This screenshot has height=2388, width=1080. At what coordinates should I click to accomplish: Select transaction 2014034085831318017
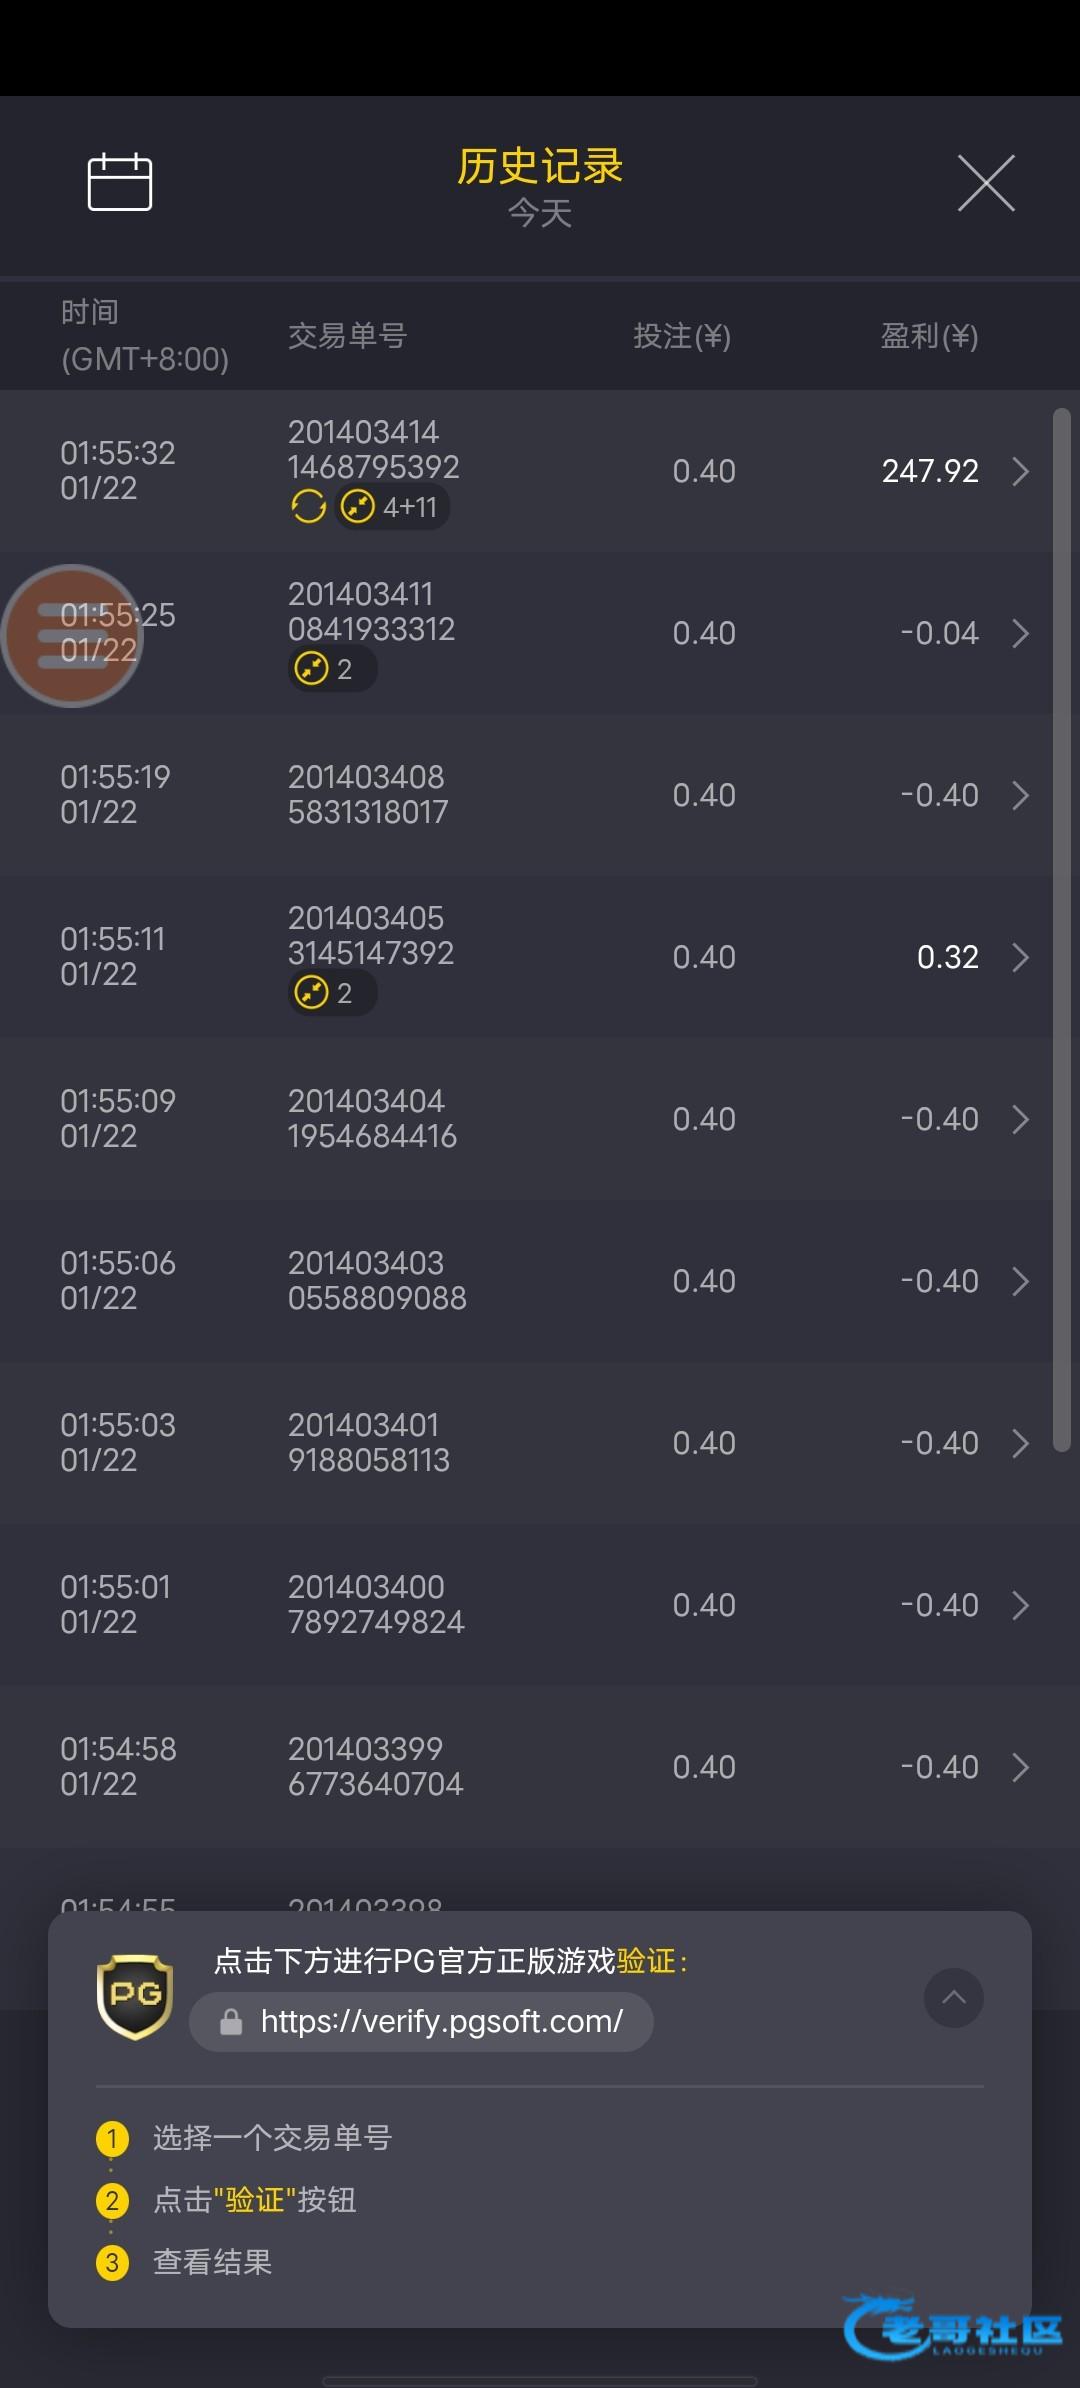tap(367, 795)
